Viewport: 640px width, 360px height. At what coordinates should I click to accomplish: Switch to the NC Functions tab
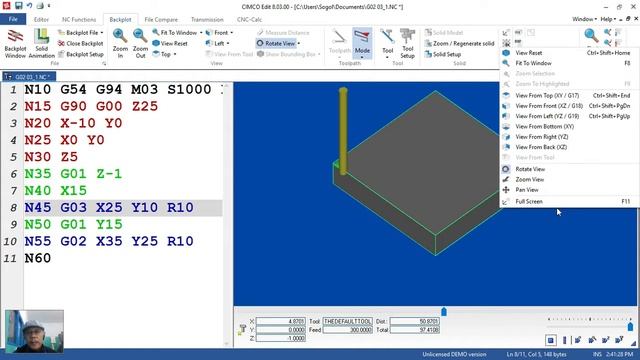[79, 20]
